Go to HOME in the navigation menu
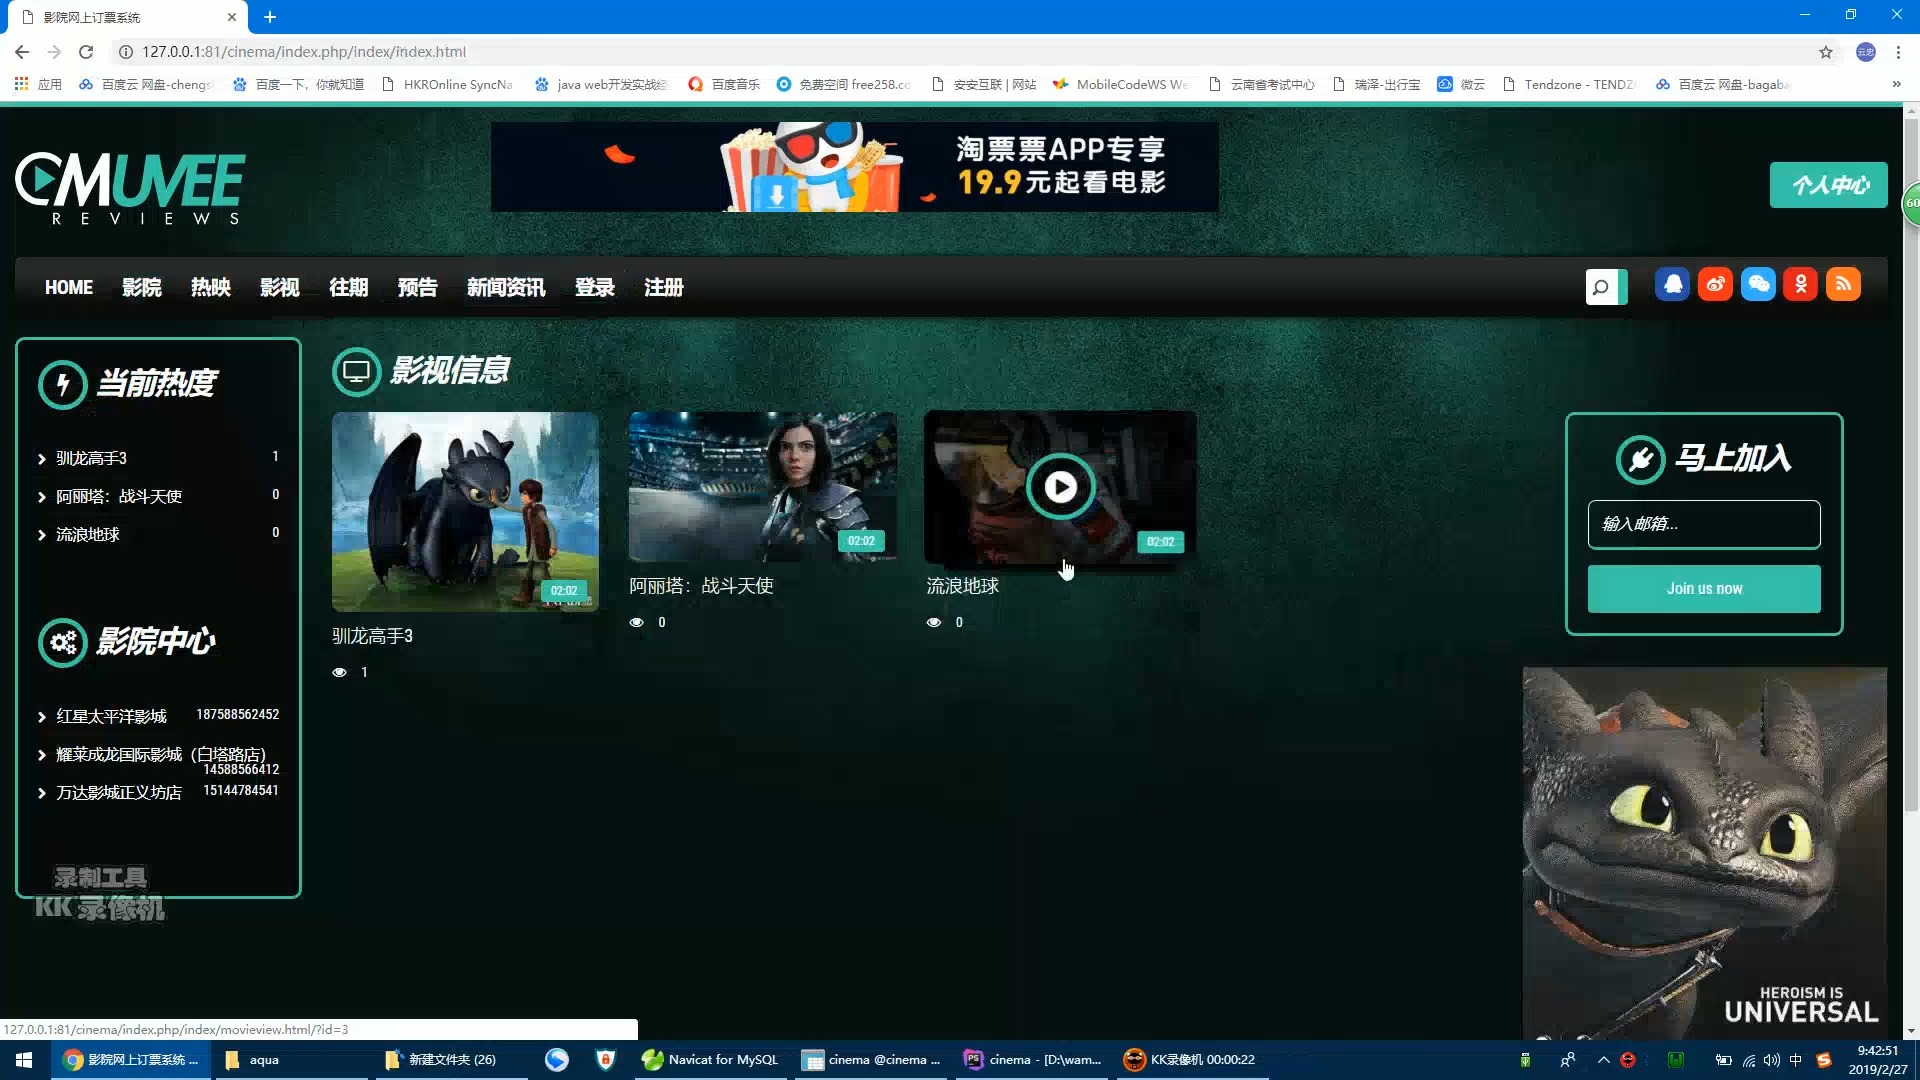Image resolution: width=1920 pixels, height=1080 pixels. point(69,288)
